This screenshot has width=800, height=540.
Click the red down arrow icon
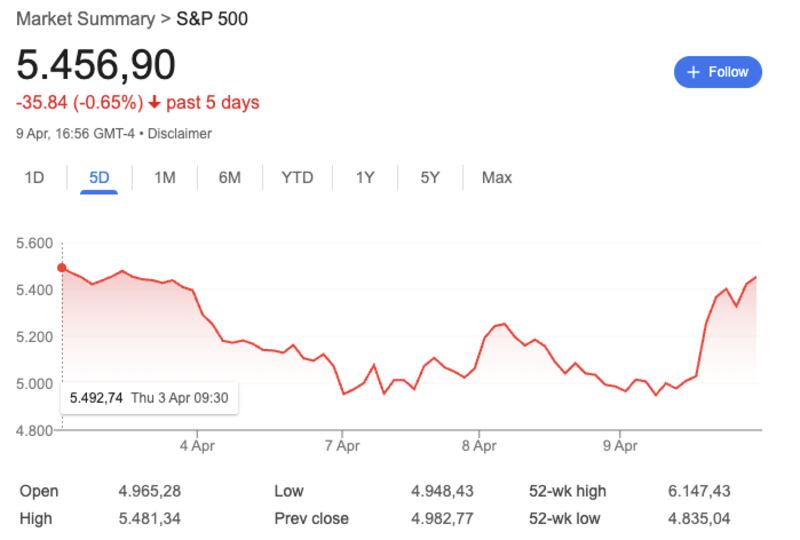(x=155, y=102)
